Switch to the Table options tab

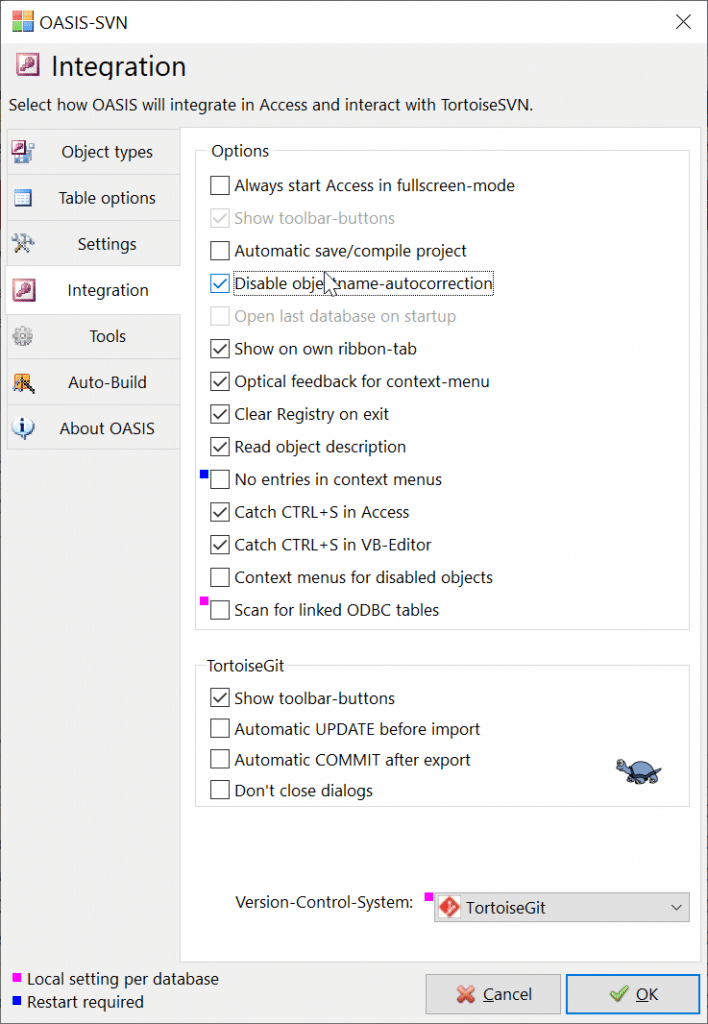click(93, 198)
